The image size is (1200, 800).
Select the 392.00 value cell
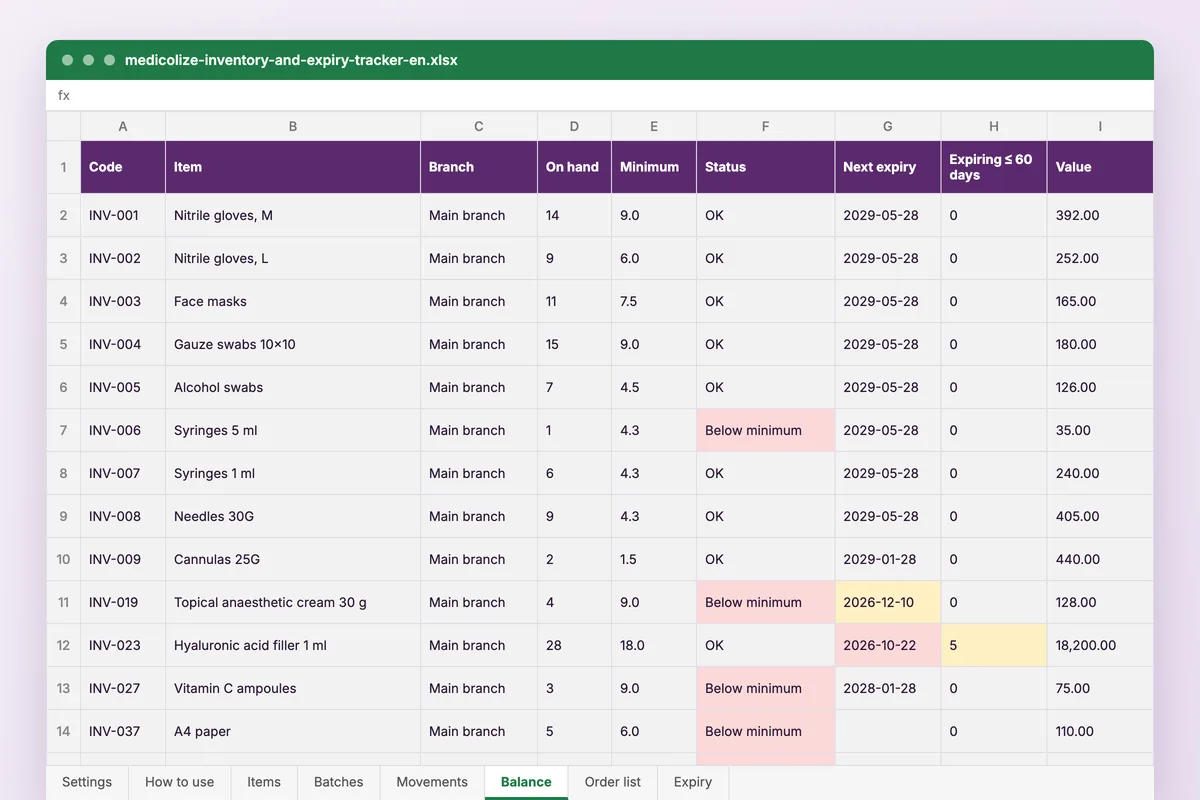tap(1100, 215)
